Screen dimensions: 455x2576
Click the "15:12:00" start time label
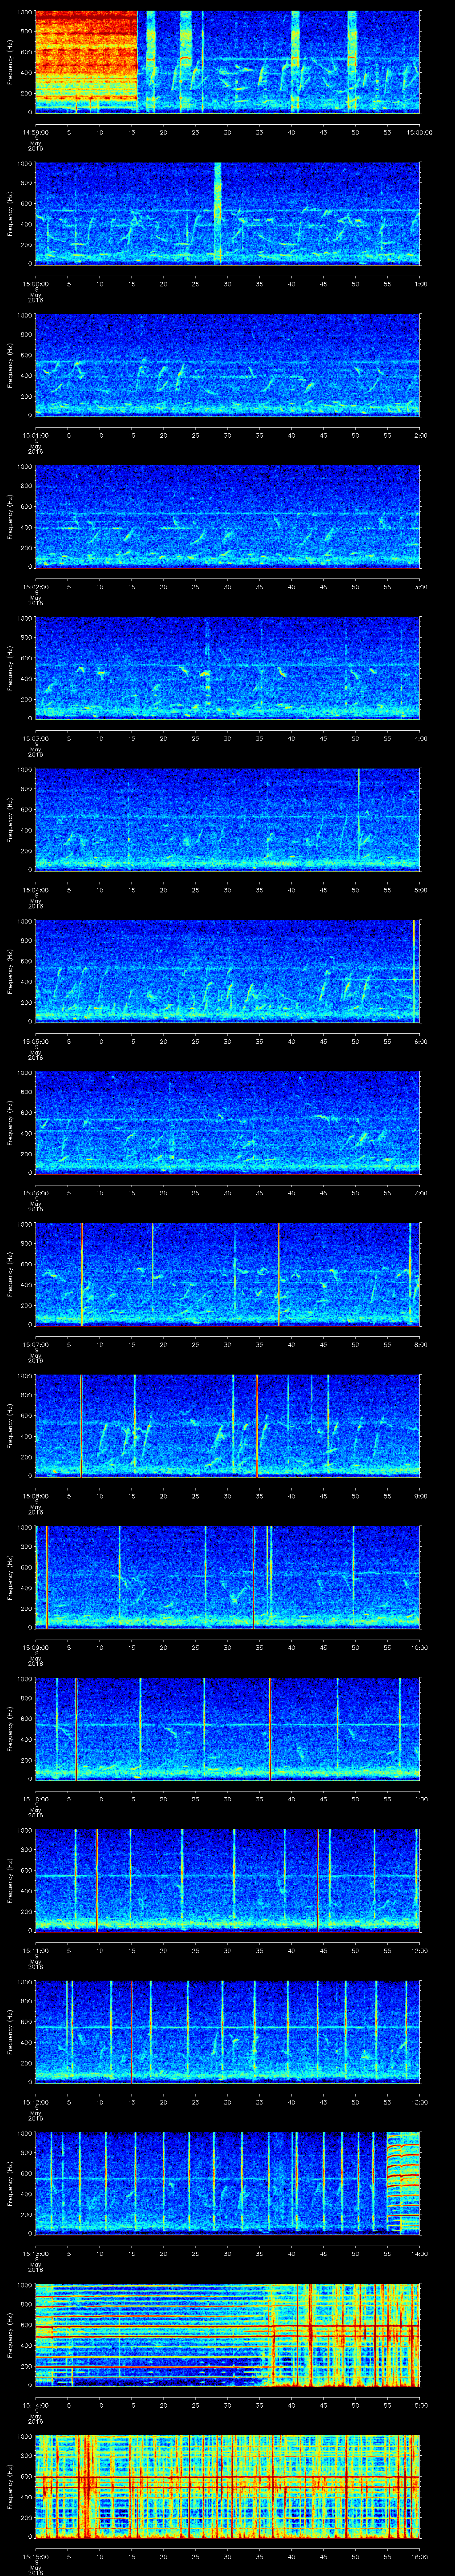tap(36, 2102)
